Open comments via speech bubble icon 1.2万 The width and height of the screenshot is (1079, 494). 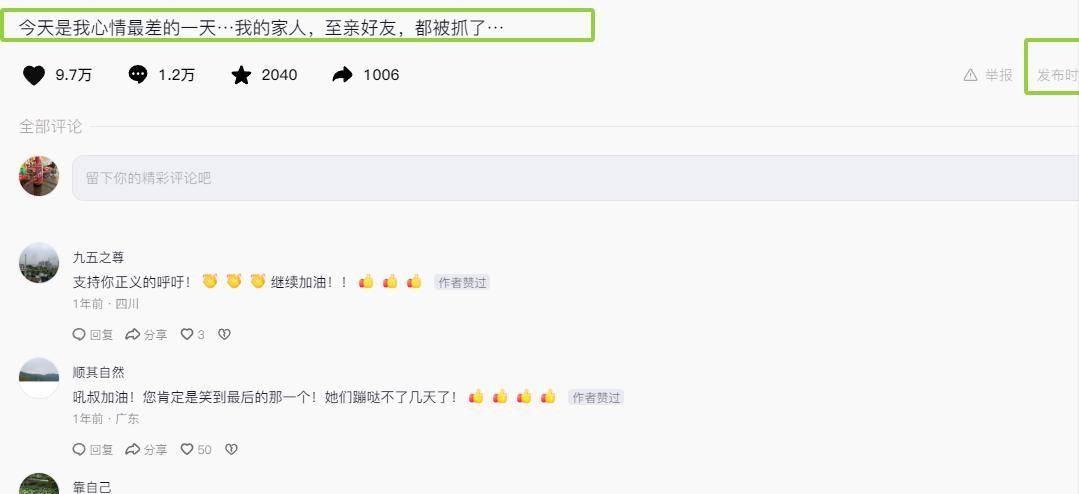138,75
